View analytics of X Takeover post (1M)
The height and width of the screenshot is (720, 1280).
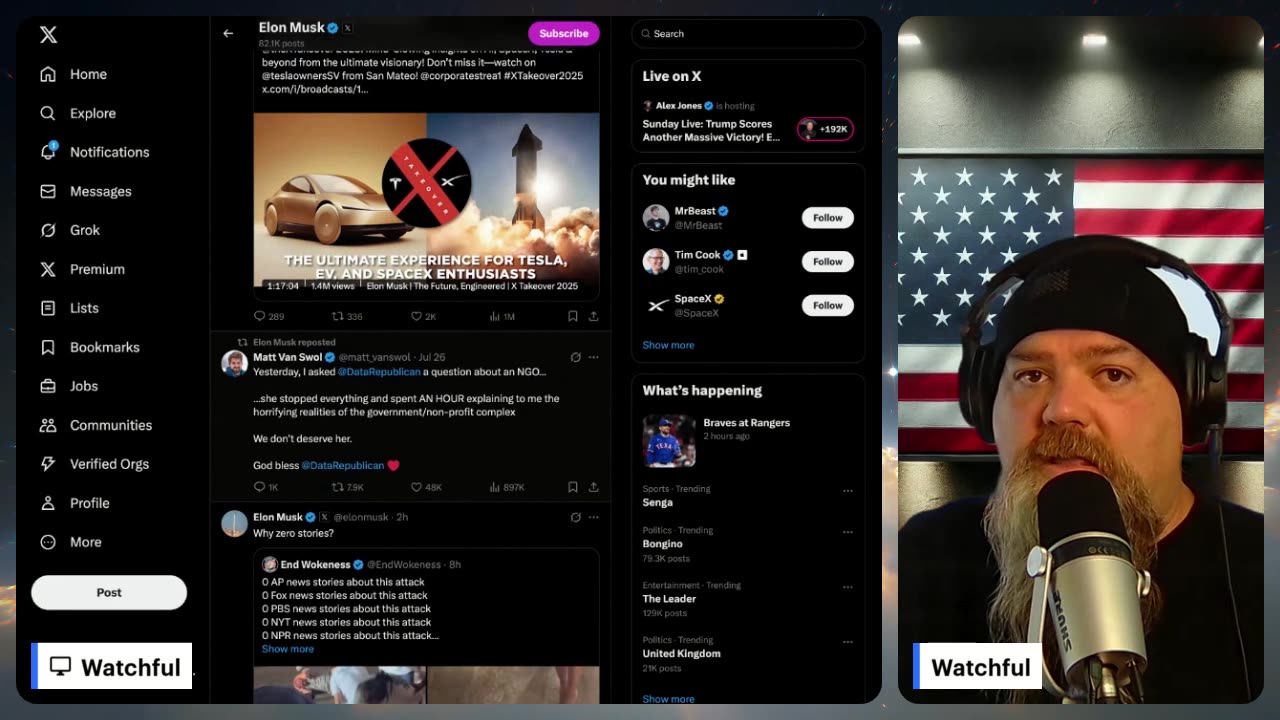click(x=502, y=316)
